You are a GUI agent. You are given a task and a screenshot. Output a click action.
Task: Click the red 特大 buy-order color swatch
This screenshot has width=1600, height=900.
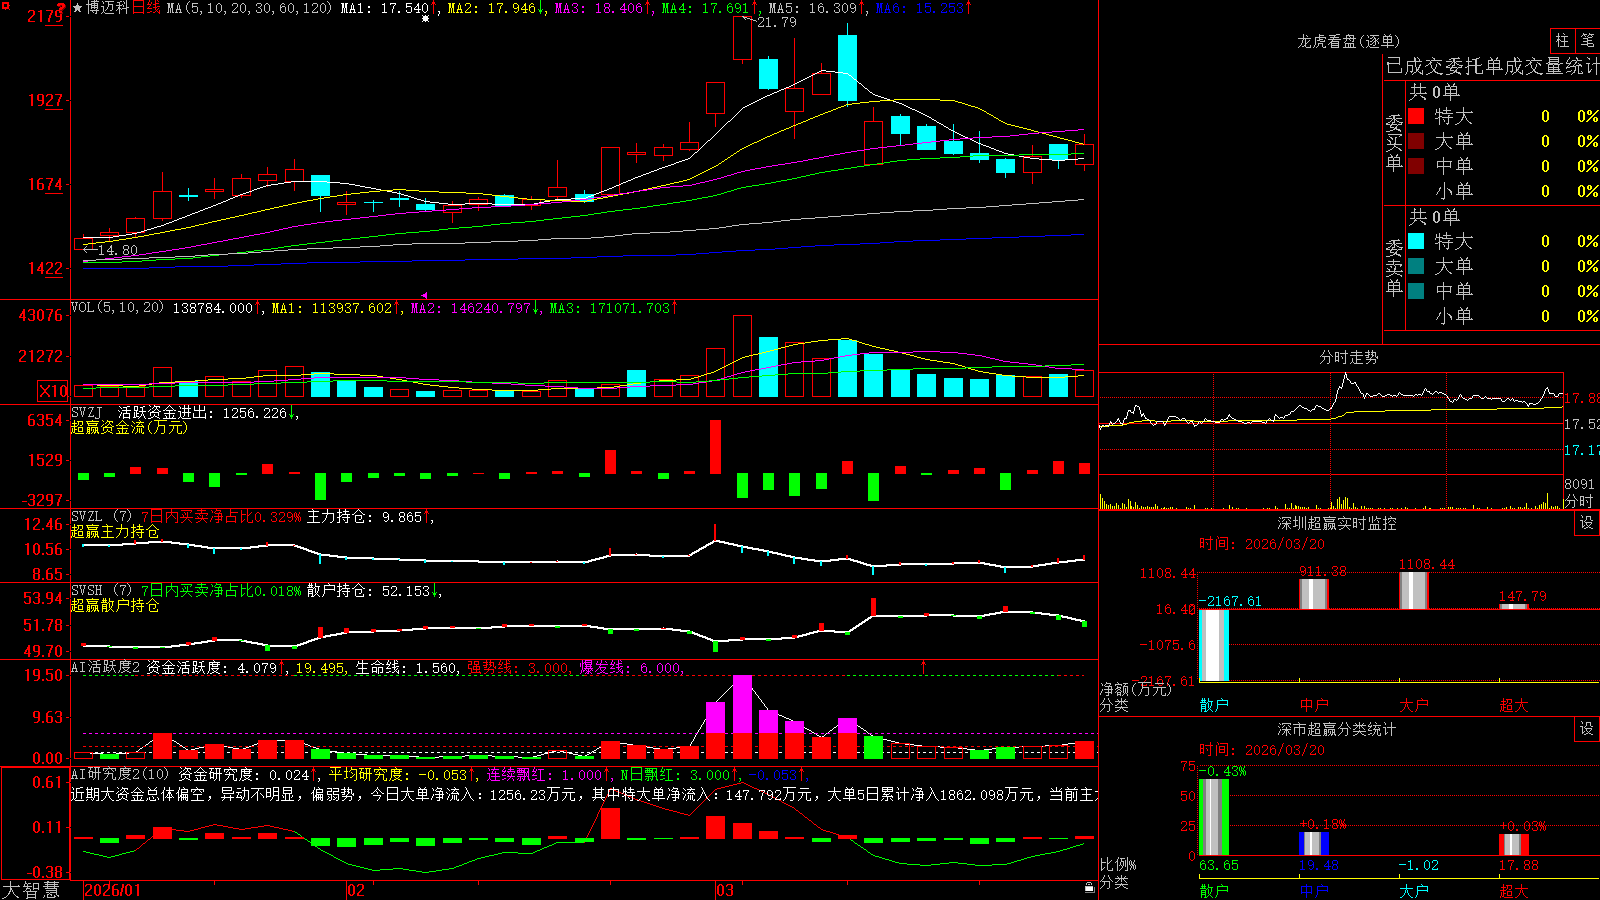[x=1416, y=116]
